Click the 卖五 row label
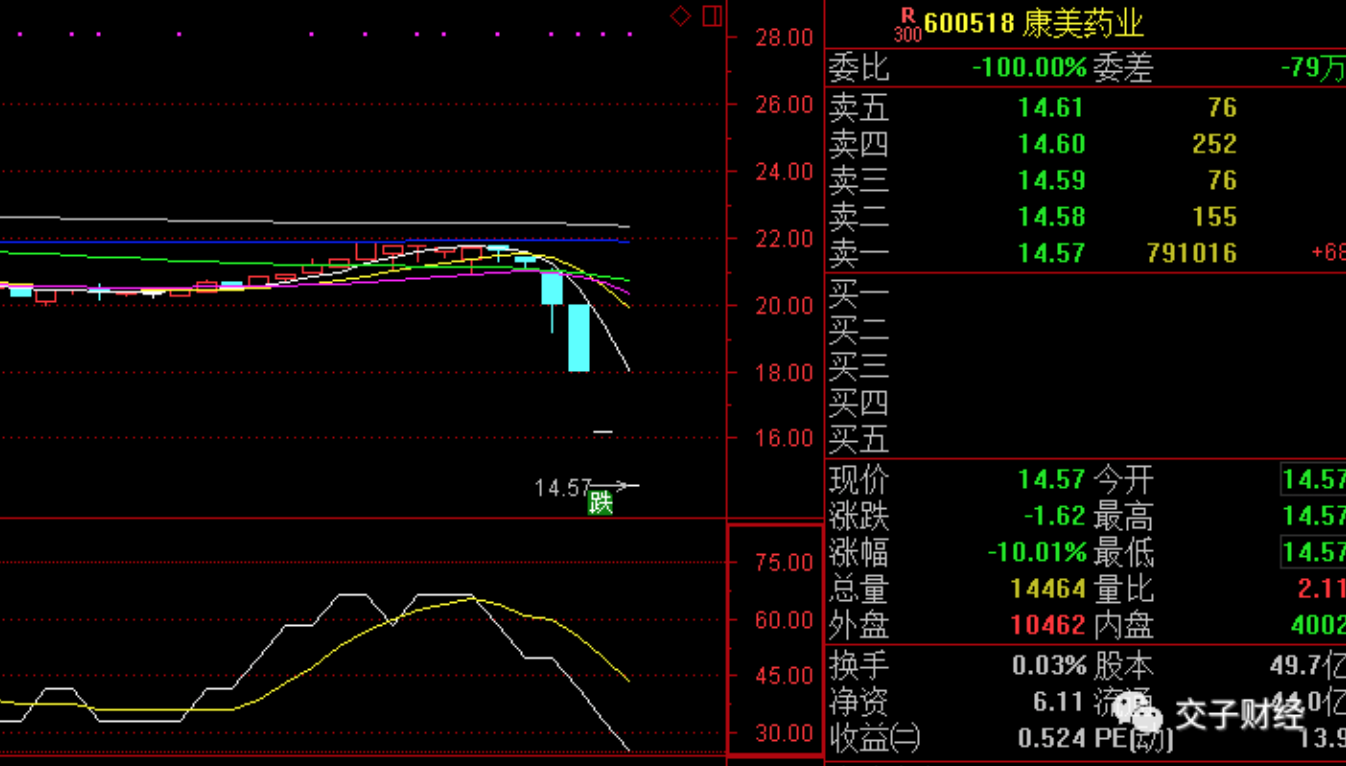1346x766 pixels. (x=858, y=107)
